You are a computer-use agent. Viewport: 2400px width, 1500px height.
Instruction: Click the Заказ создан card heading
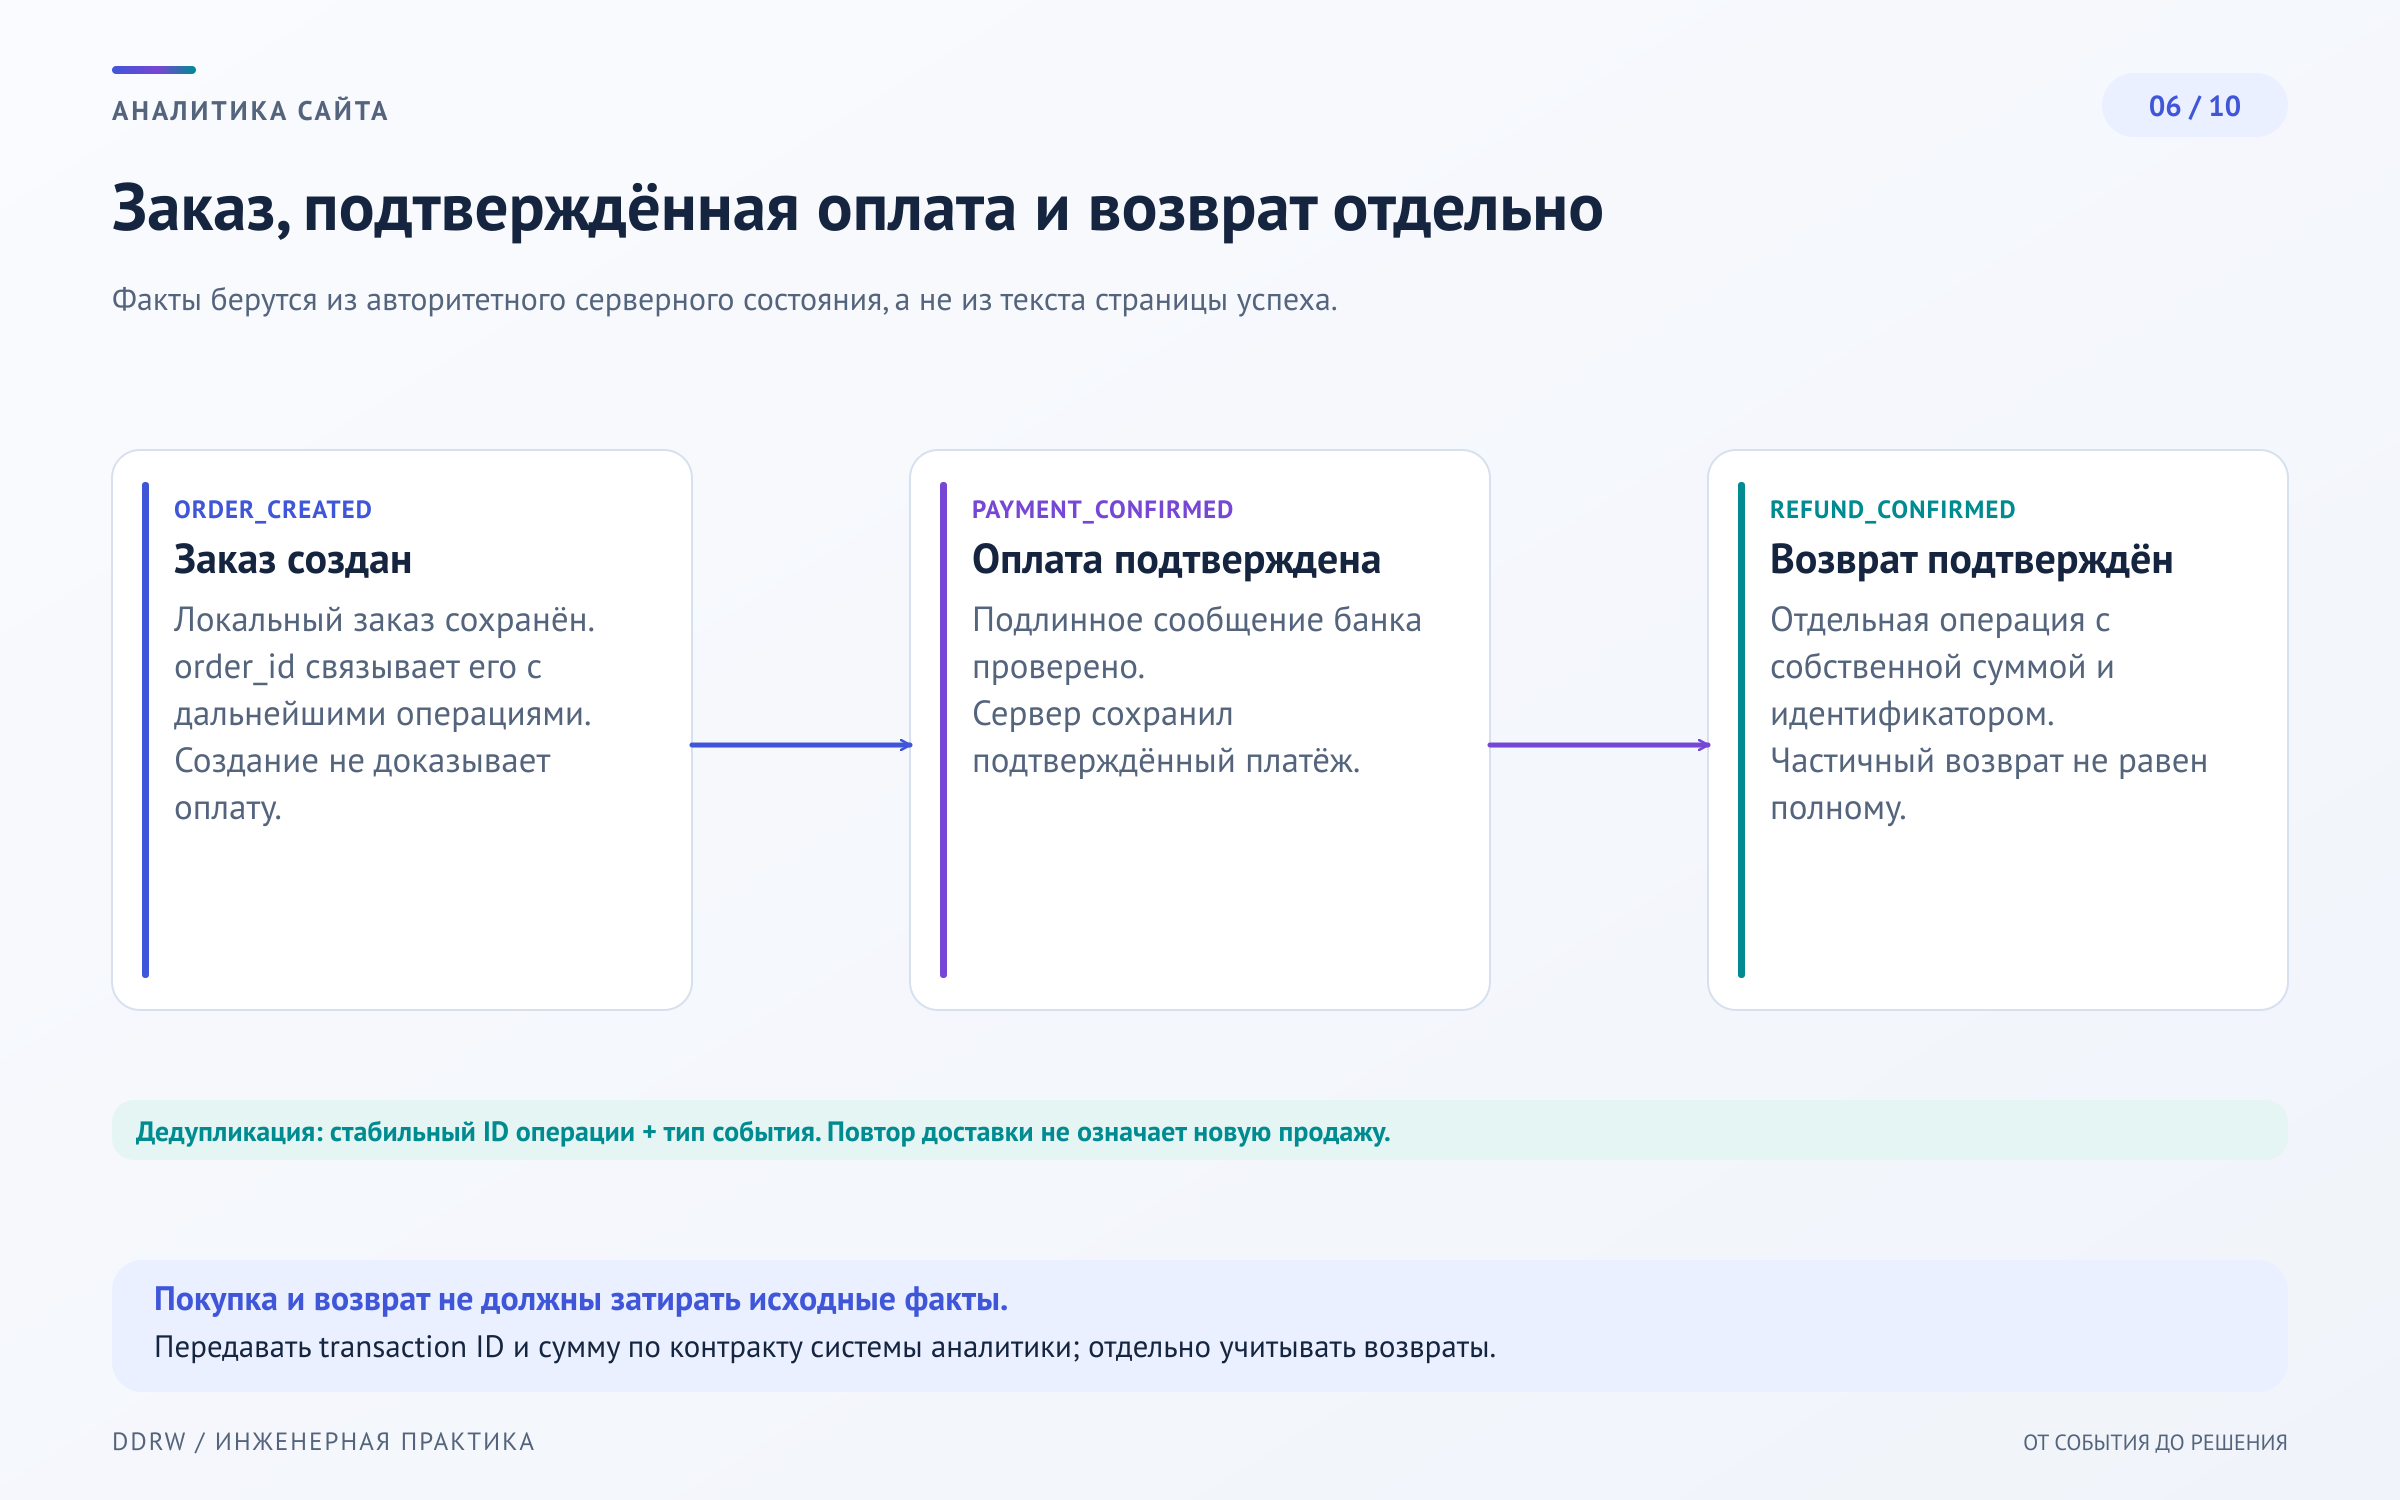pos(293,560)
